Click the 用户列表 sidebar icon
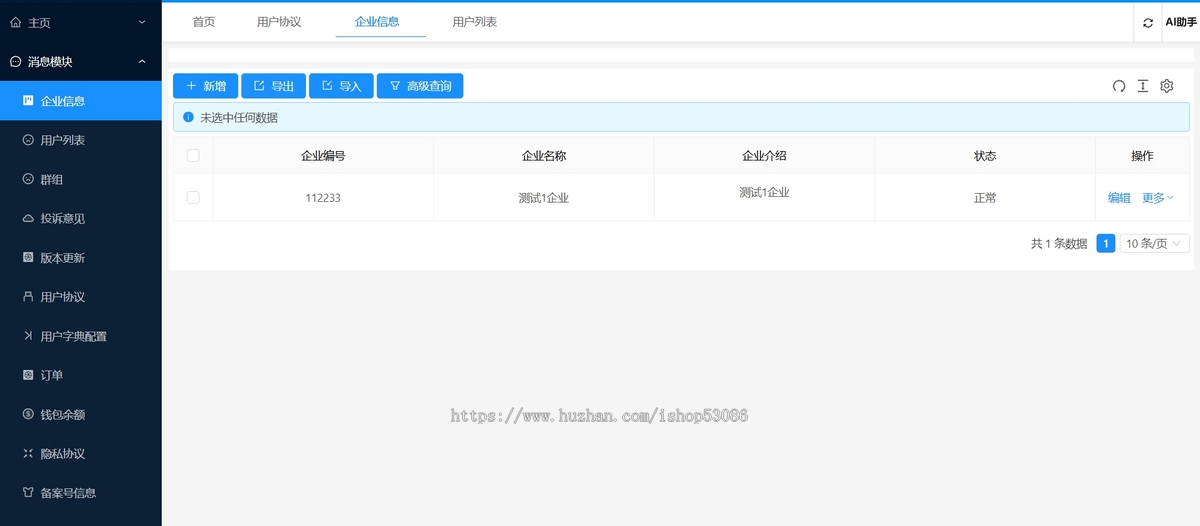Screen dimensions: 1200x526 [28, 140]
